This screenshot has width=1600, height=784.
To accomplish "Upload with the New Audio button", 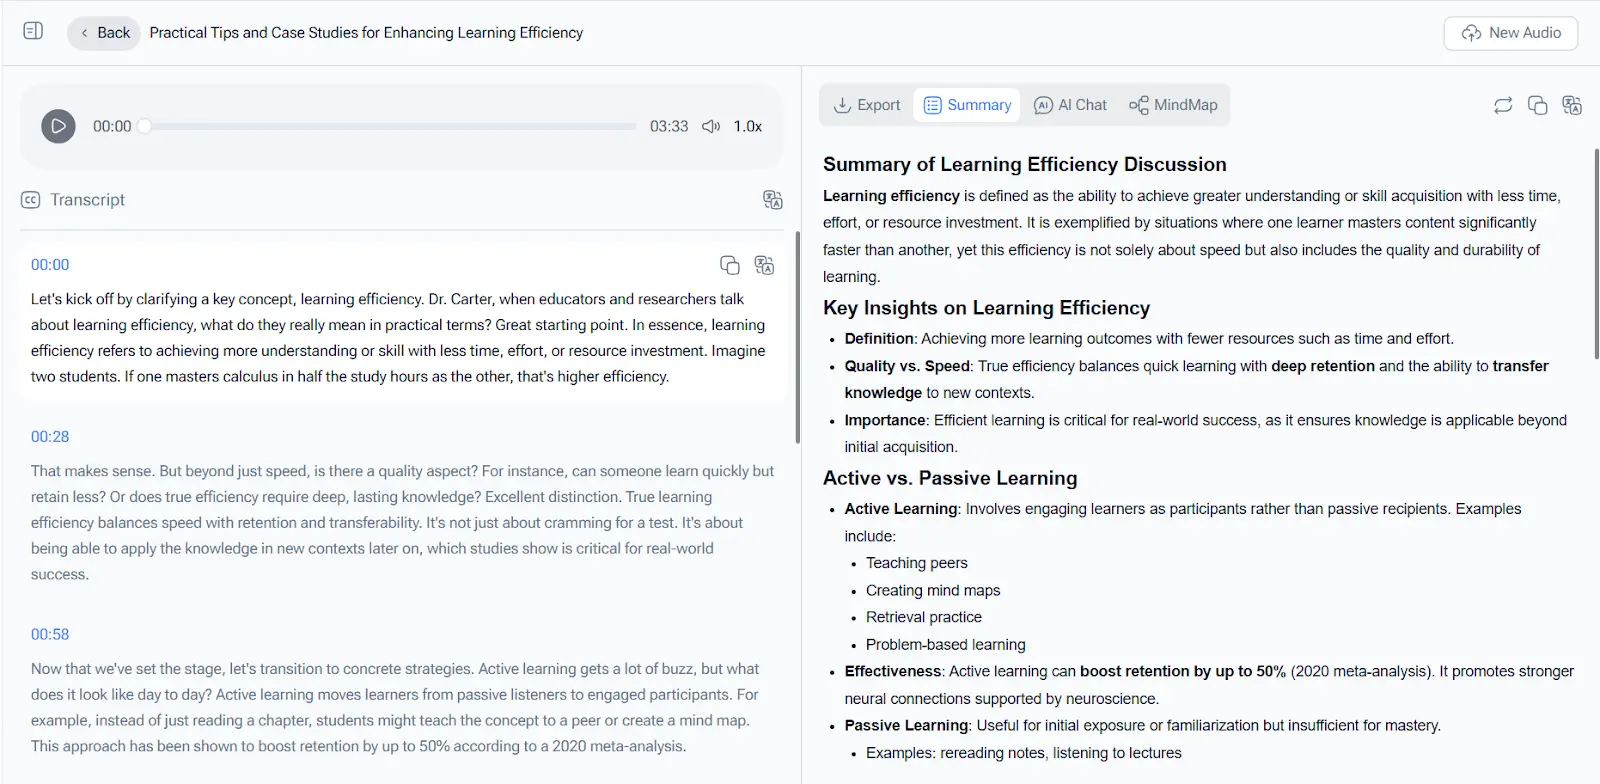I will [1510, 33].
